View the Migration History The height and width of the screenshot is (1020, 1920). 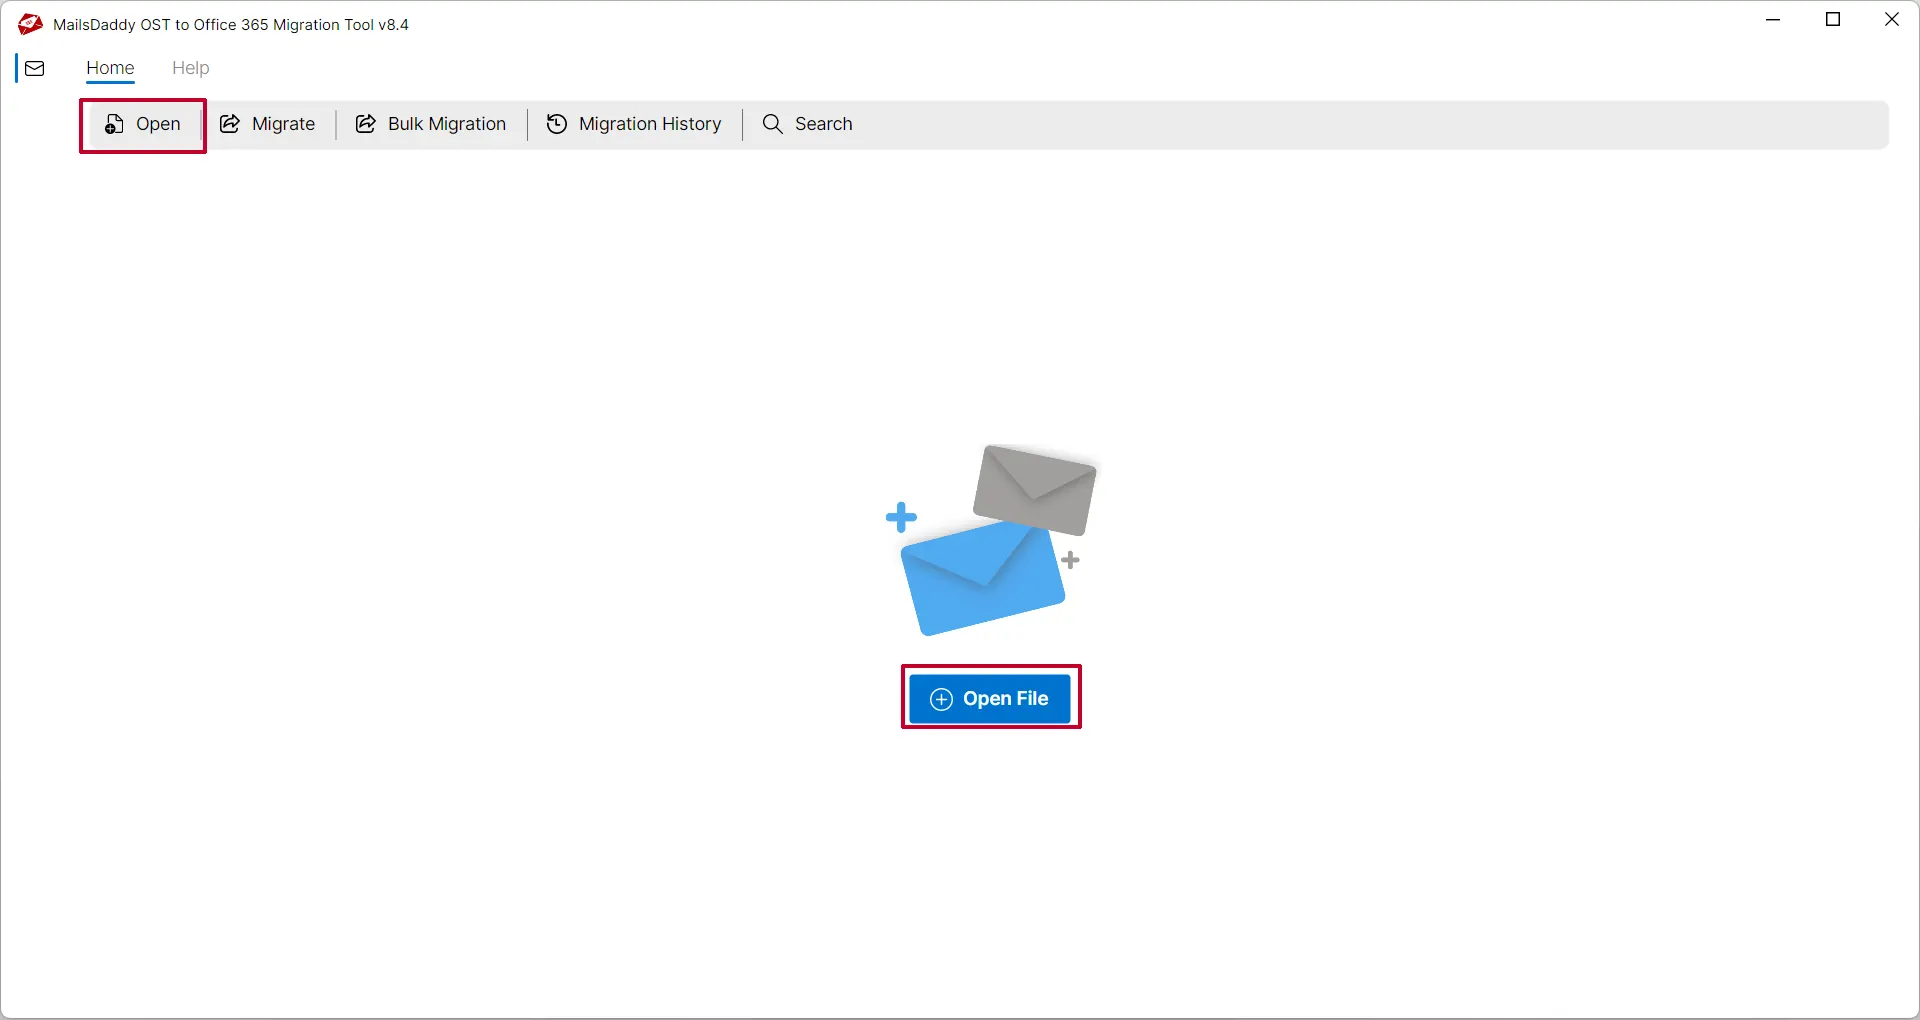[x=634, y=124]
